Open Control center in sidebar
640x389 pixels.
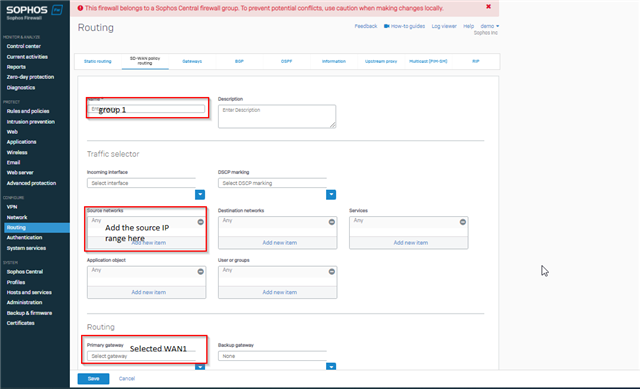pyautogui.click(x=24, y=46)
